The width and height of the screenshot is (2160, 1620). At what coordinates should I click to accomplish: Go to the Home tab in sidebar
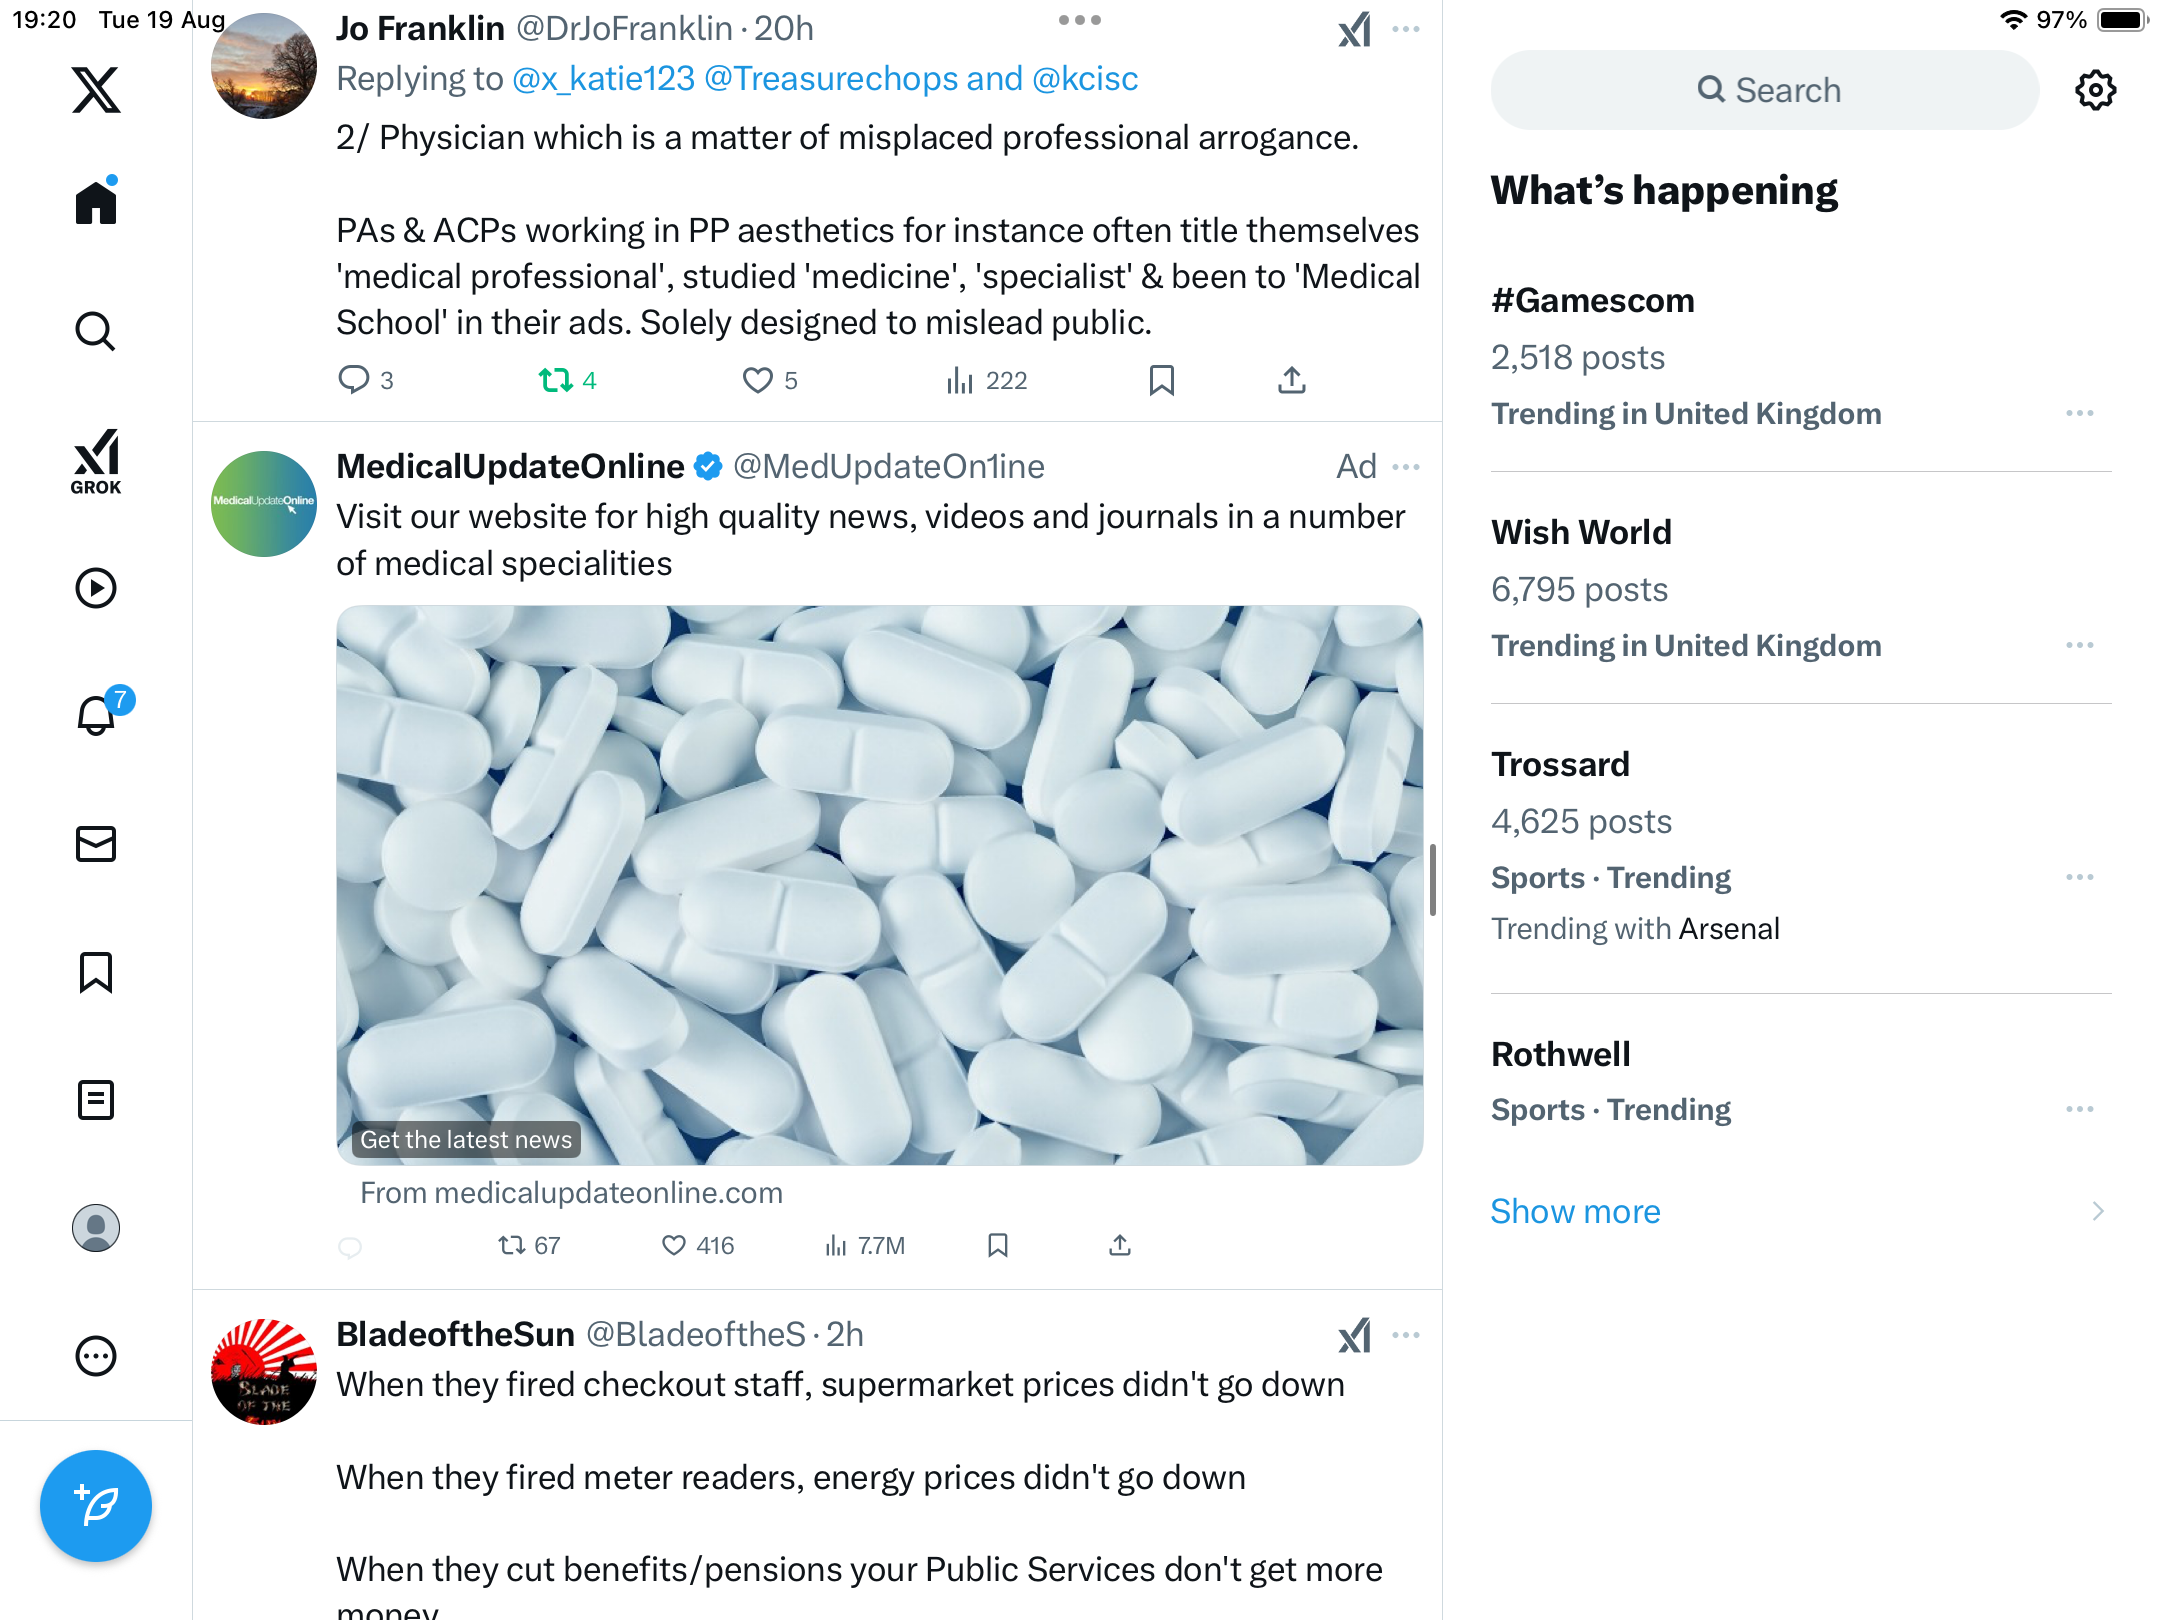(x=96, y=203)
